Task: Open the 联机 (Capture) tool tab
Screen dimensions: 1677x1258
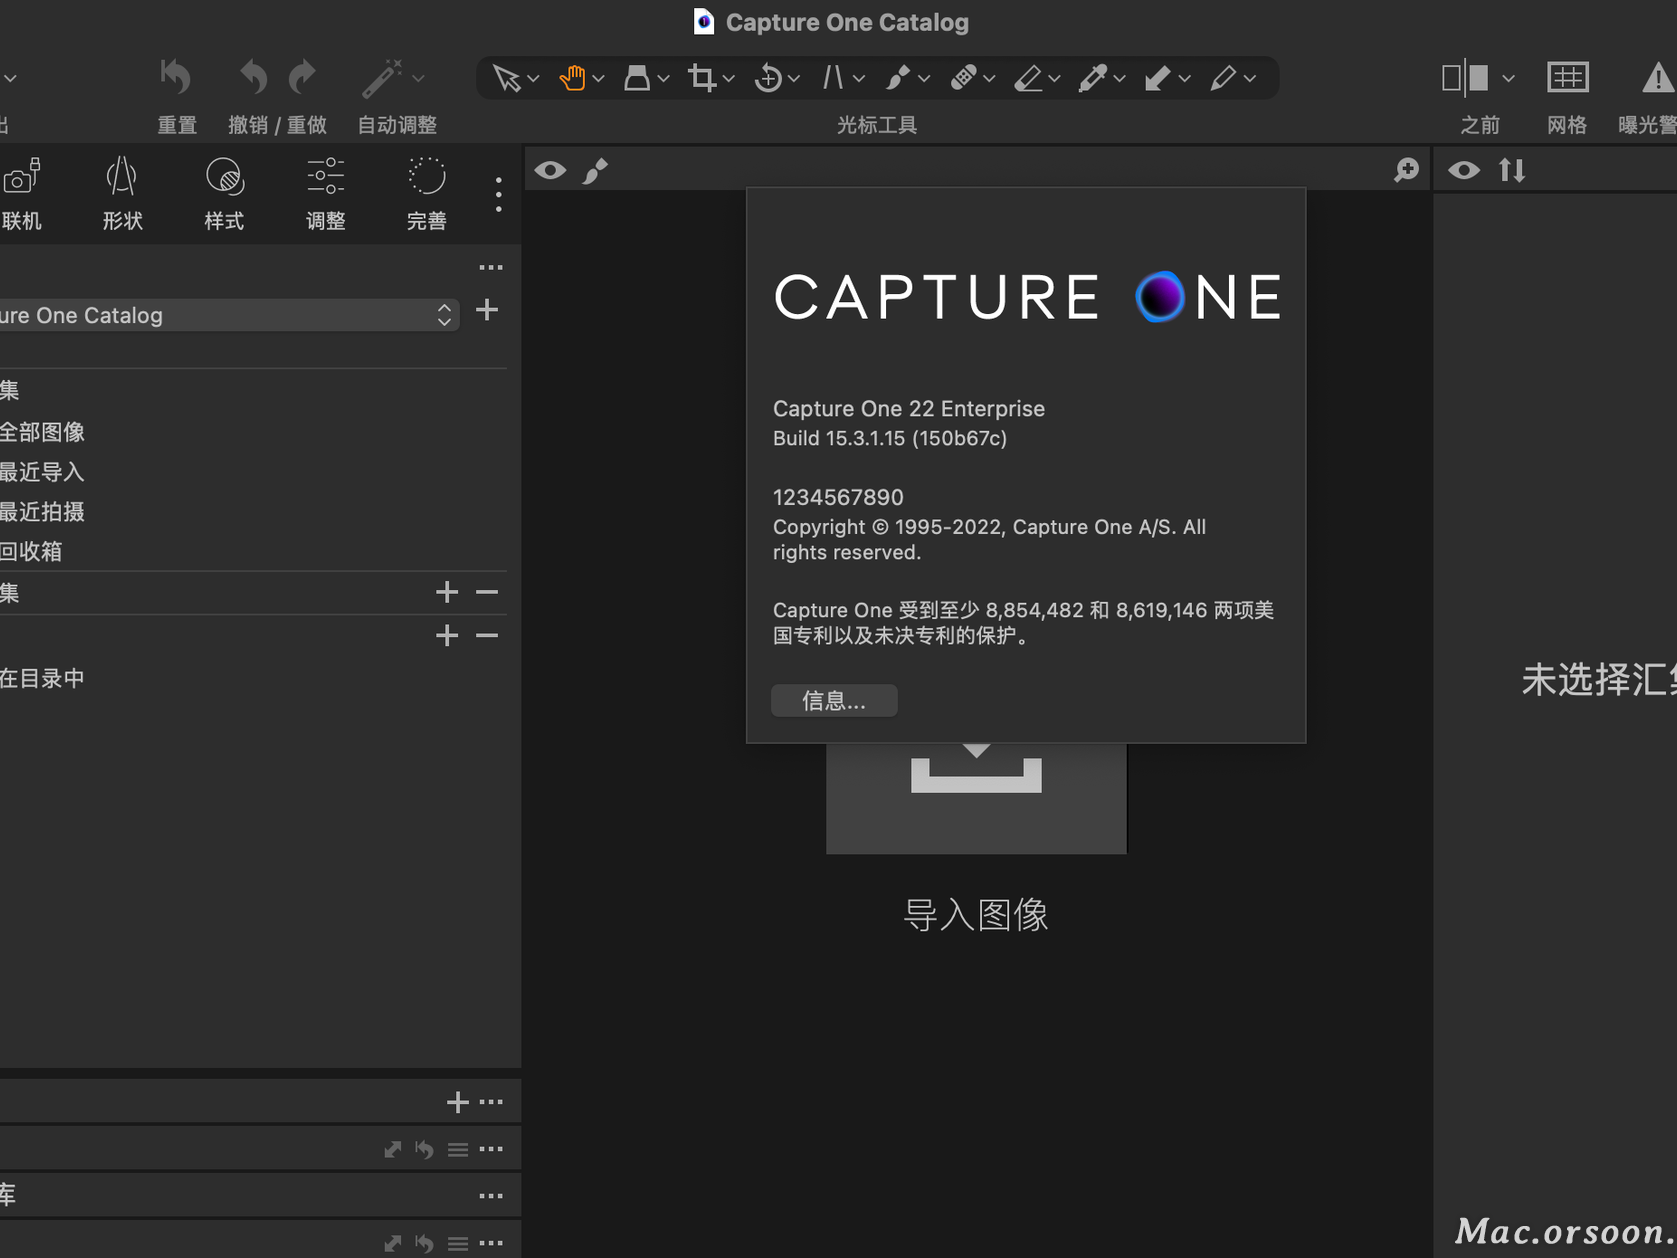Action: (23, 192)
